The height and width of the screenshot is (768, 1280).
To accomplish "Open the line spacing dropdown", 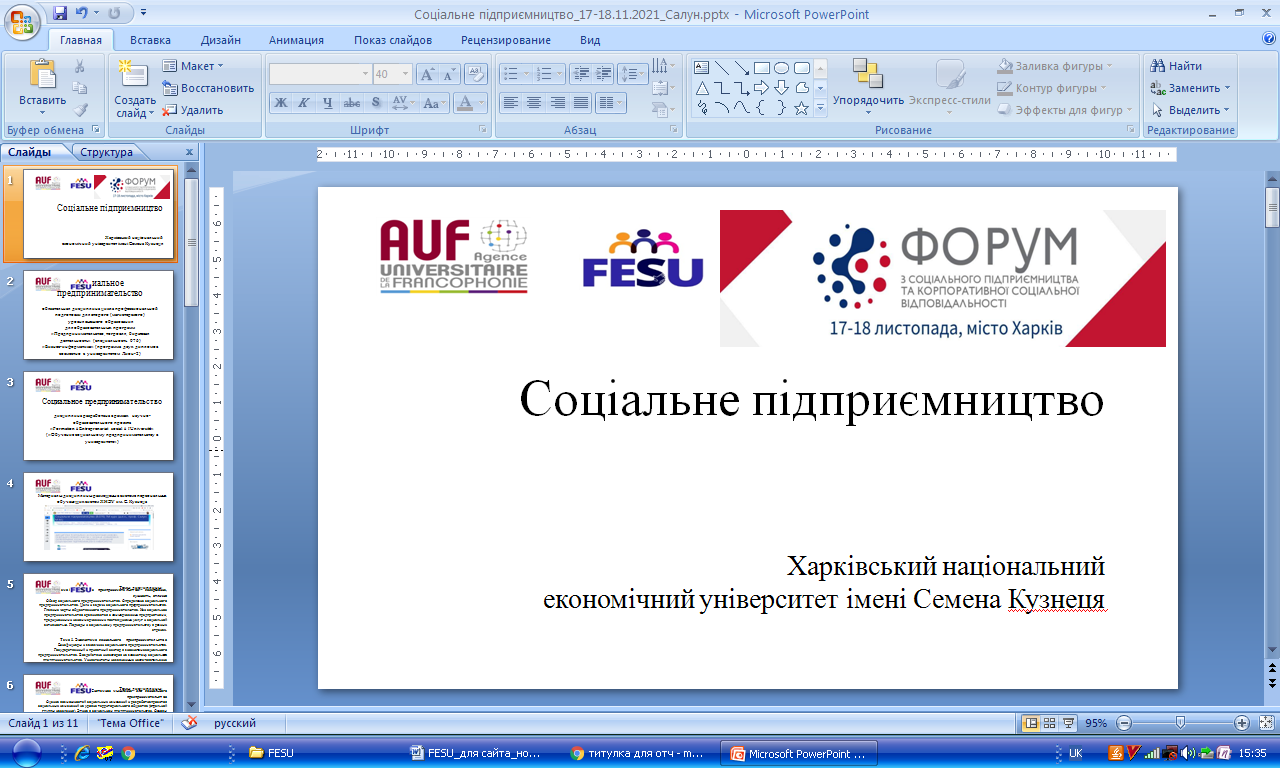I will coord(633,74).
